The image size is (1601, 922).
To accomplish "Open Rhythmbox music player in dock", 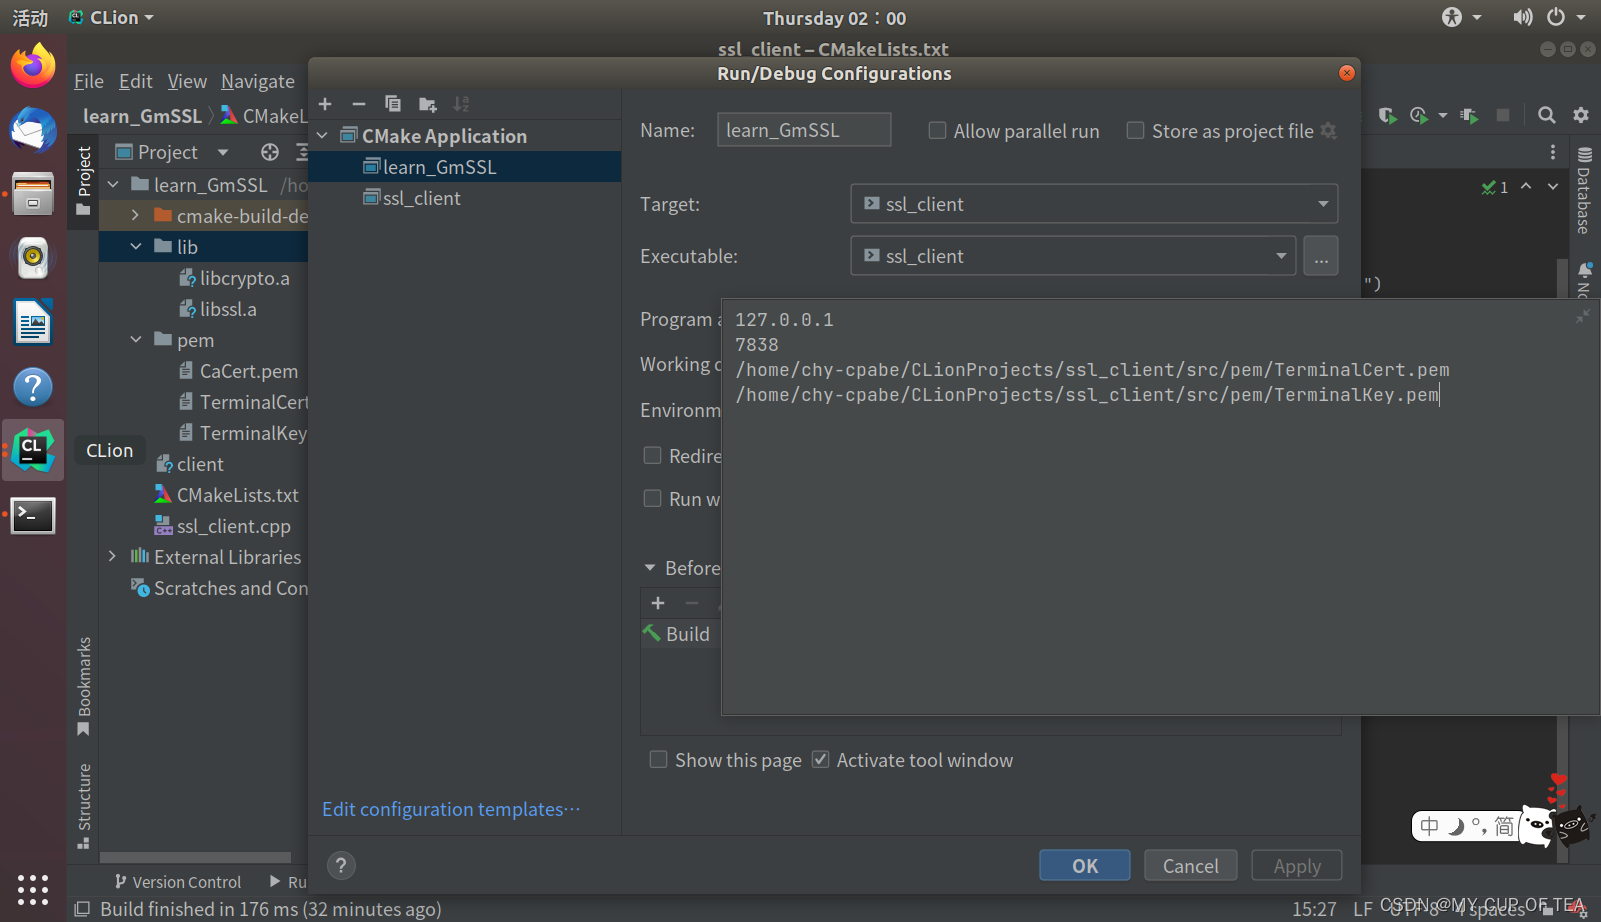I will pos(33,259).
